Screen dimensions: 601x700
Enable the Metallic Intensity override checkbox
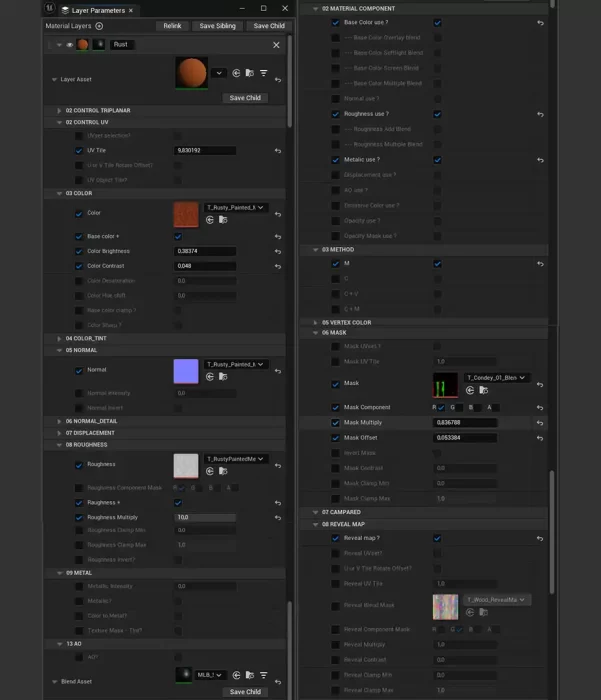coord(79,586)
